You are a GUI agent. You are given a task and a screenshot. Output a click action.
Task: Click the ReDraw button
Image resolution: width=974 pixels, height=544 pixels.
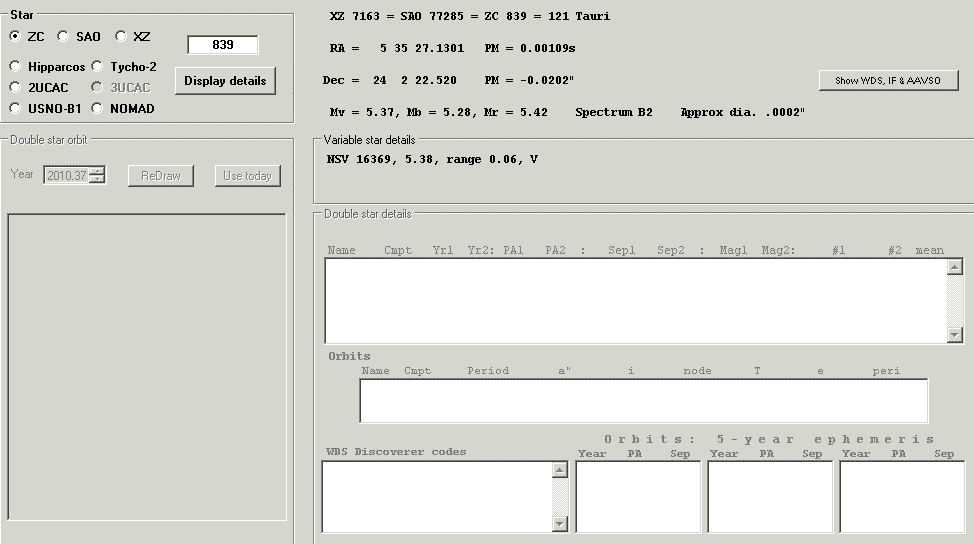pos(160,176)
